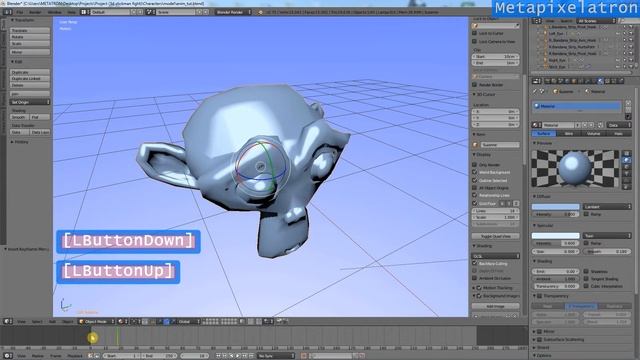
Task: Click the Clip Start value field
Action: [496, 56]
